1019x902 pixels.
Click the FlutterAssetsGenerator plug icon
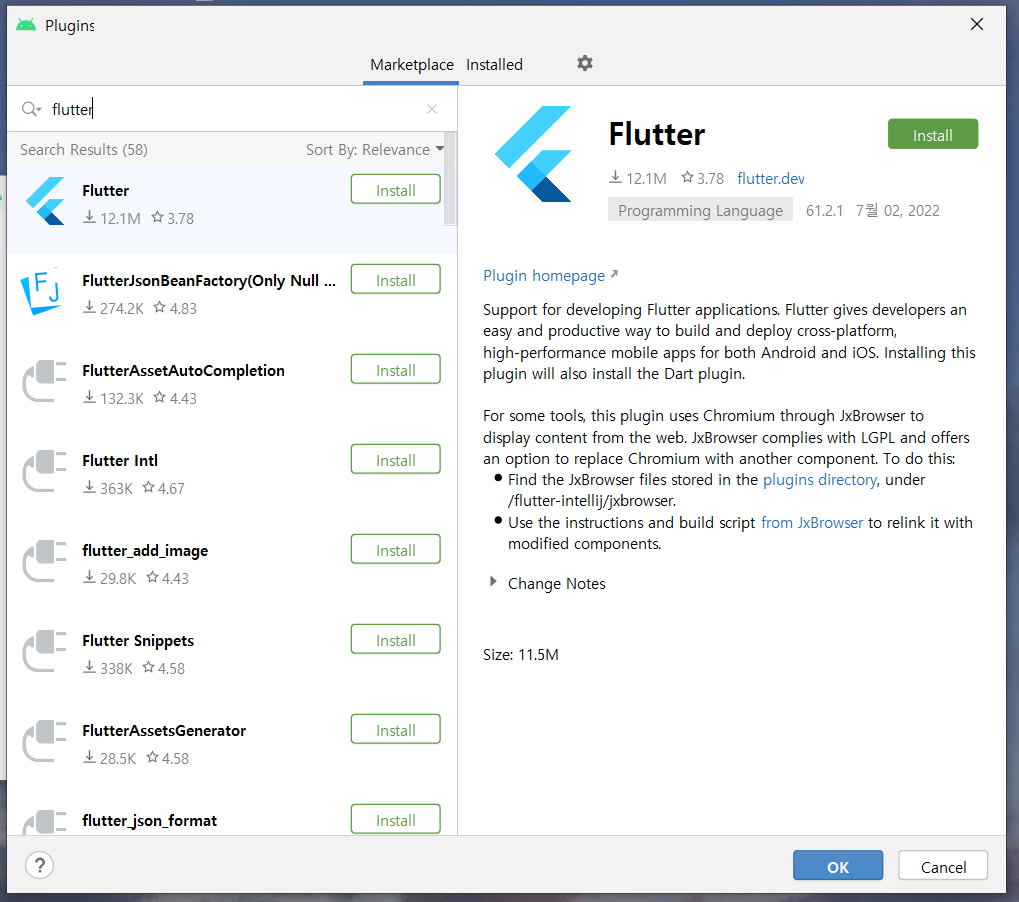coord(44,741)
